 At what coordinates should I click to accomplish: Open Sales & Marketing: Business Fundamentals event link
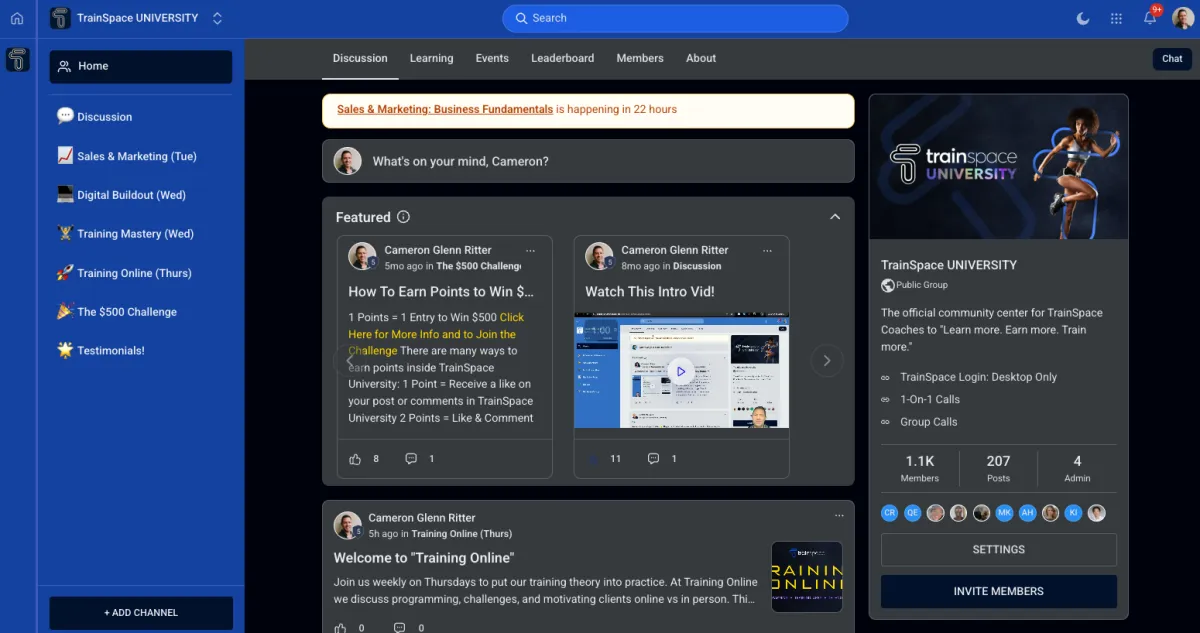click(x=445, y=109)
